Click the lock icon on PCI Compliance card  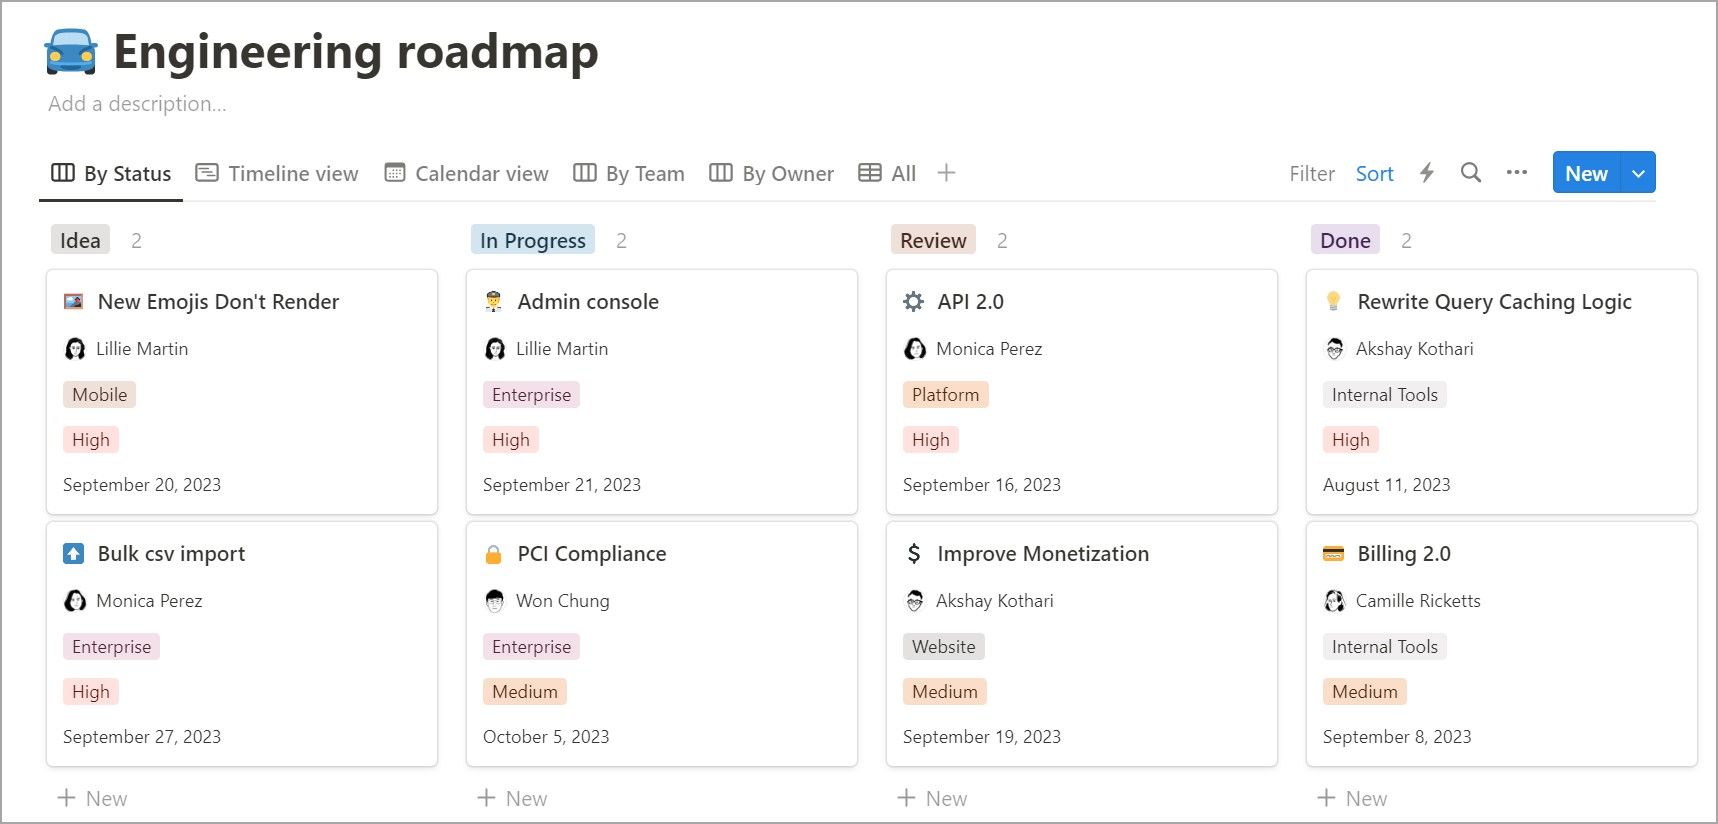coord(495,553)
